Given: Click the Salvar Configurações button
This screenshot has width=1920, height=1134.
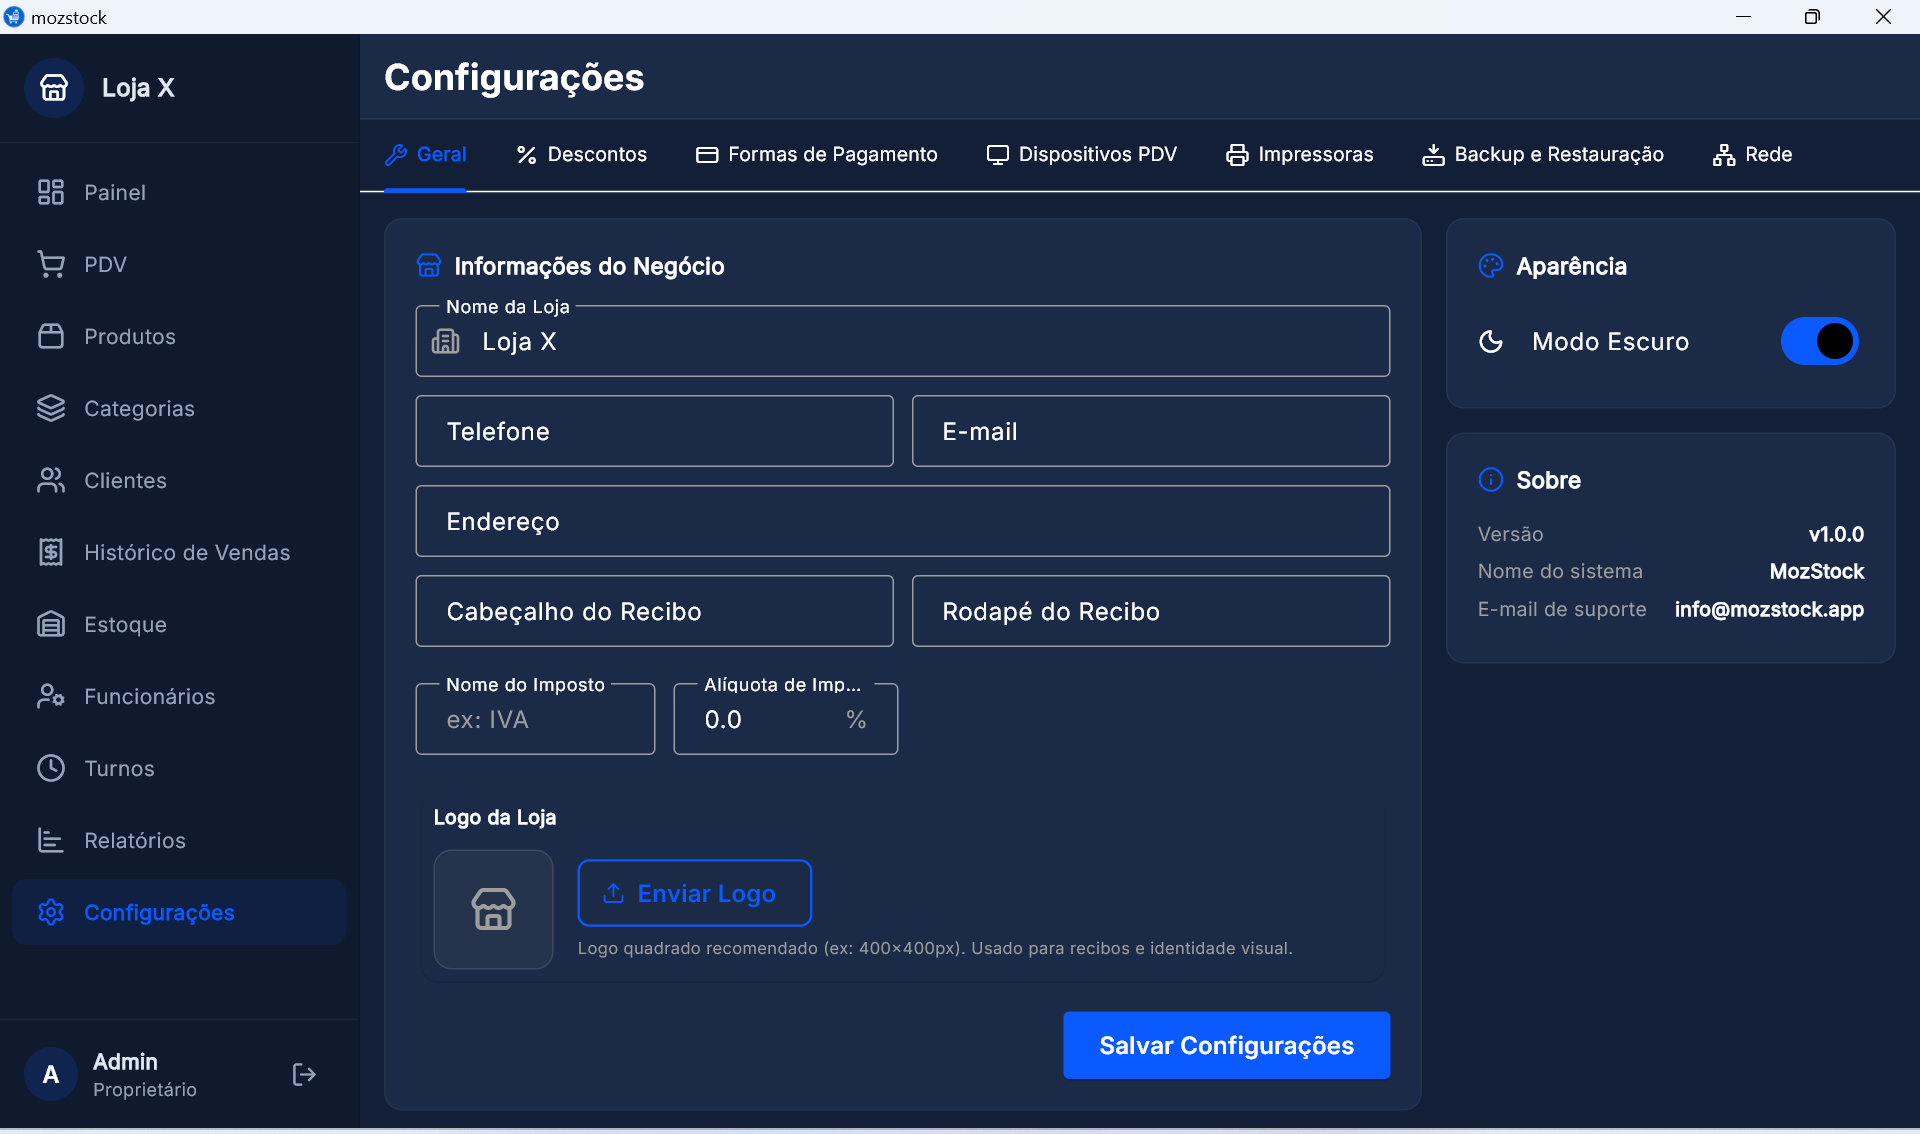Looking at the screenshot, I should (x=1226, y=1045).
